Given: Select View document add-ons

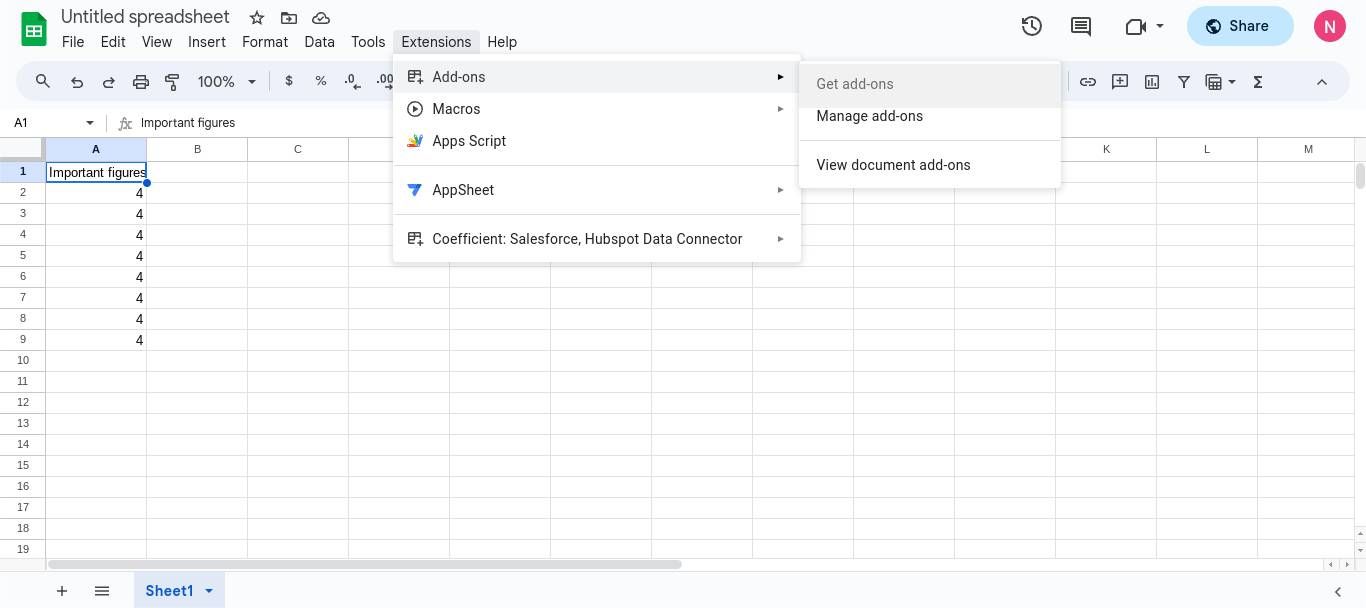Looking at the screenshot, I should pos(893,165).
